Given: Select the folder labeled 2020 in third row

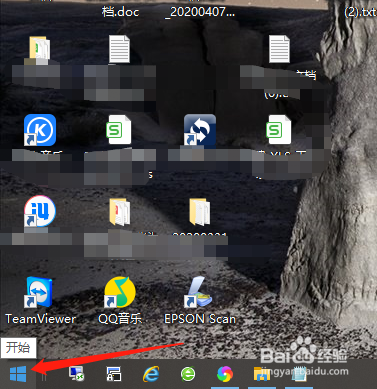Looking at the screenshot, I should click(x=200, y=212).
